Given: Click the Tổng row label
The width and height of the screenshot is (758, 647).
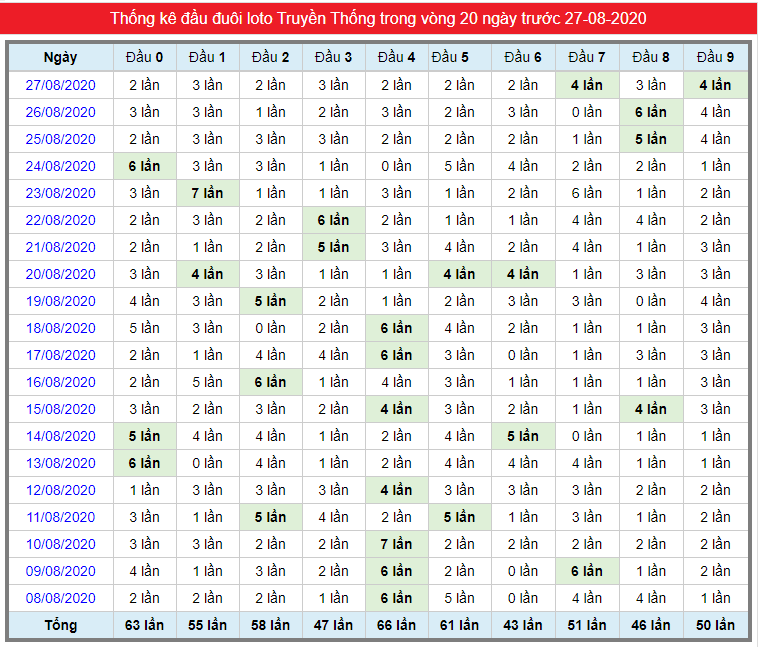Looking at the screenshot, I should coord(60,625).
